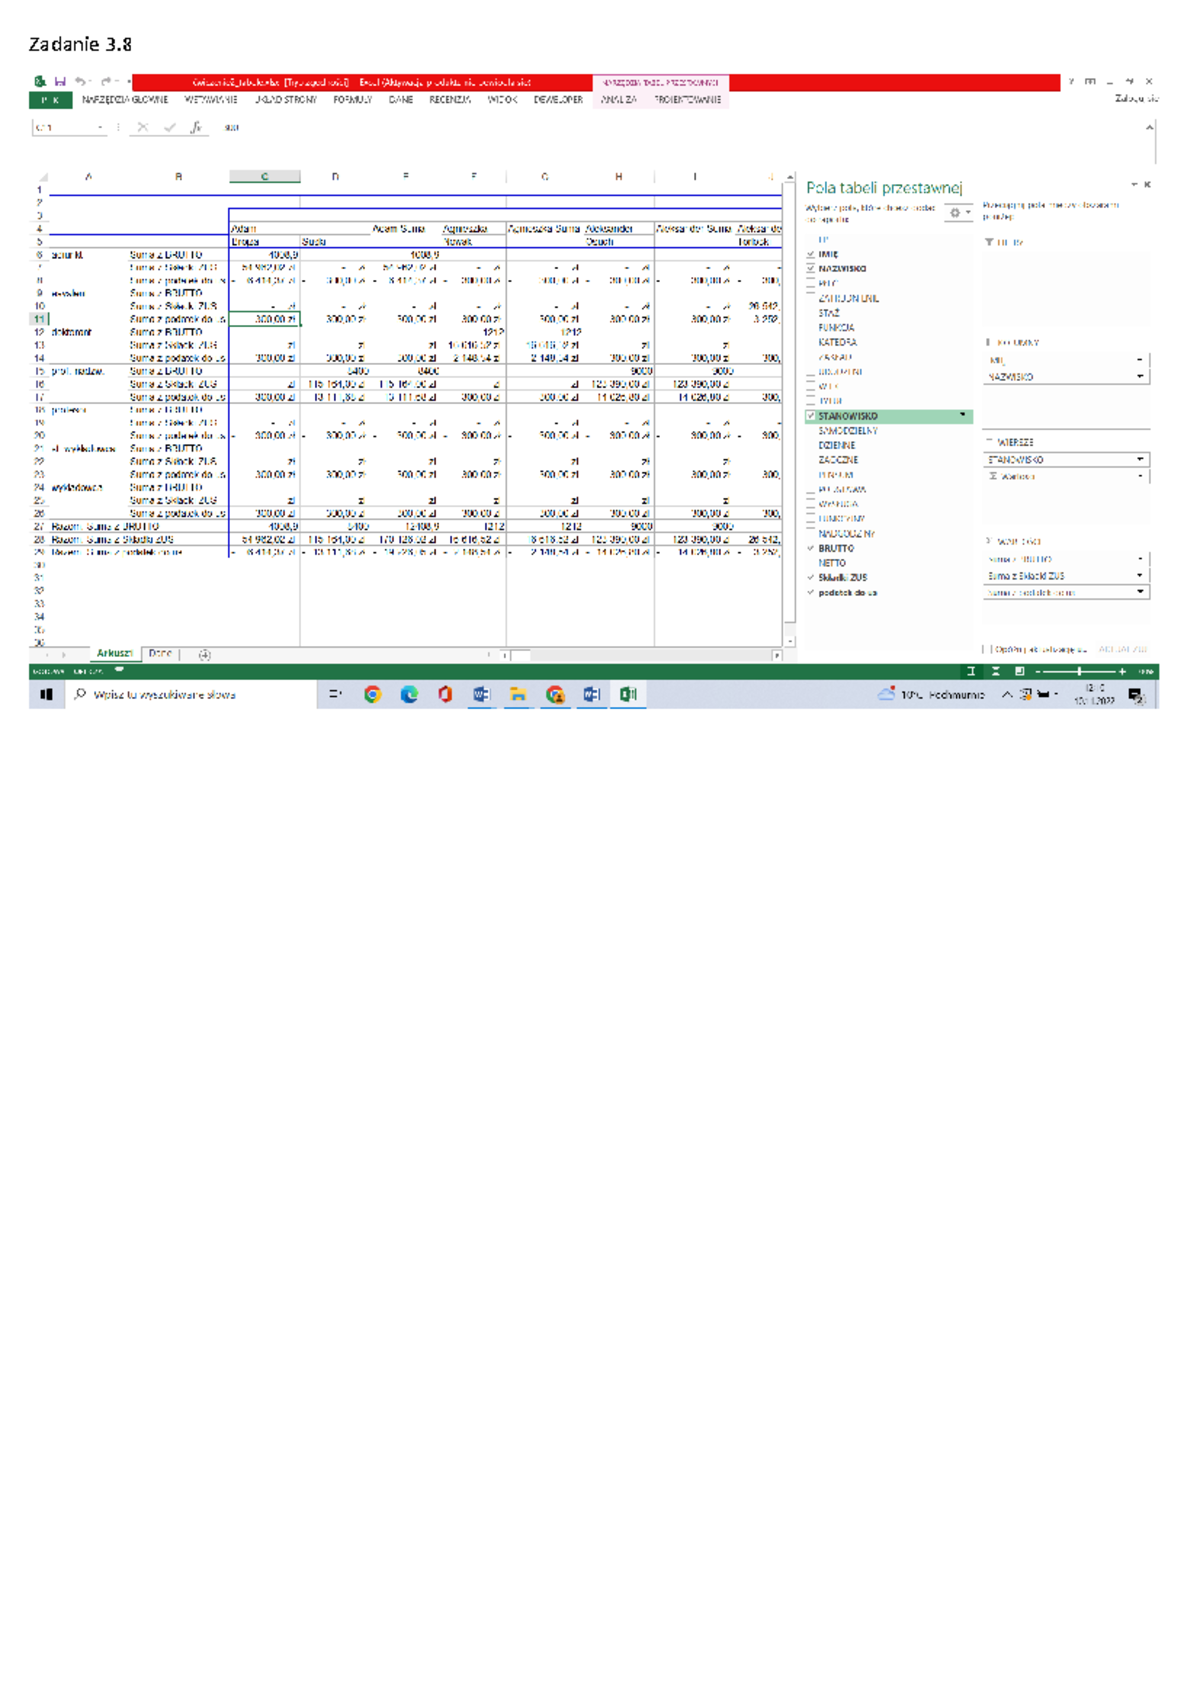The height and width of the screenshot is (1698, 1200).
Task: Click the Insert Function fx icon
Action: [x=196, y=127]
